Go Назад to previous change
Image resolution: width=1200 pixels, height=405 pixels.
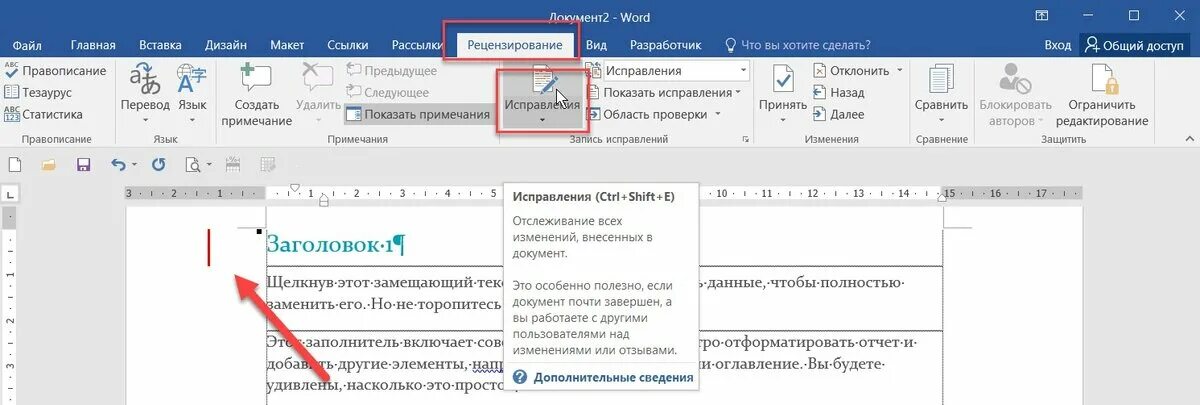pos(839,93)
